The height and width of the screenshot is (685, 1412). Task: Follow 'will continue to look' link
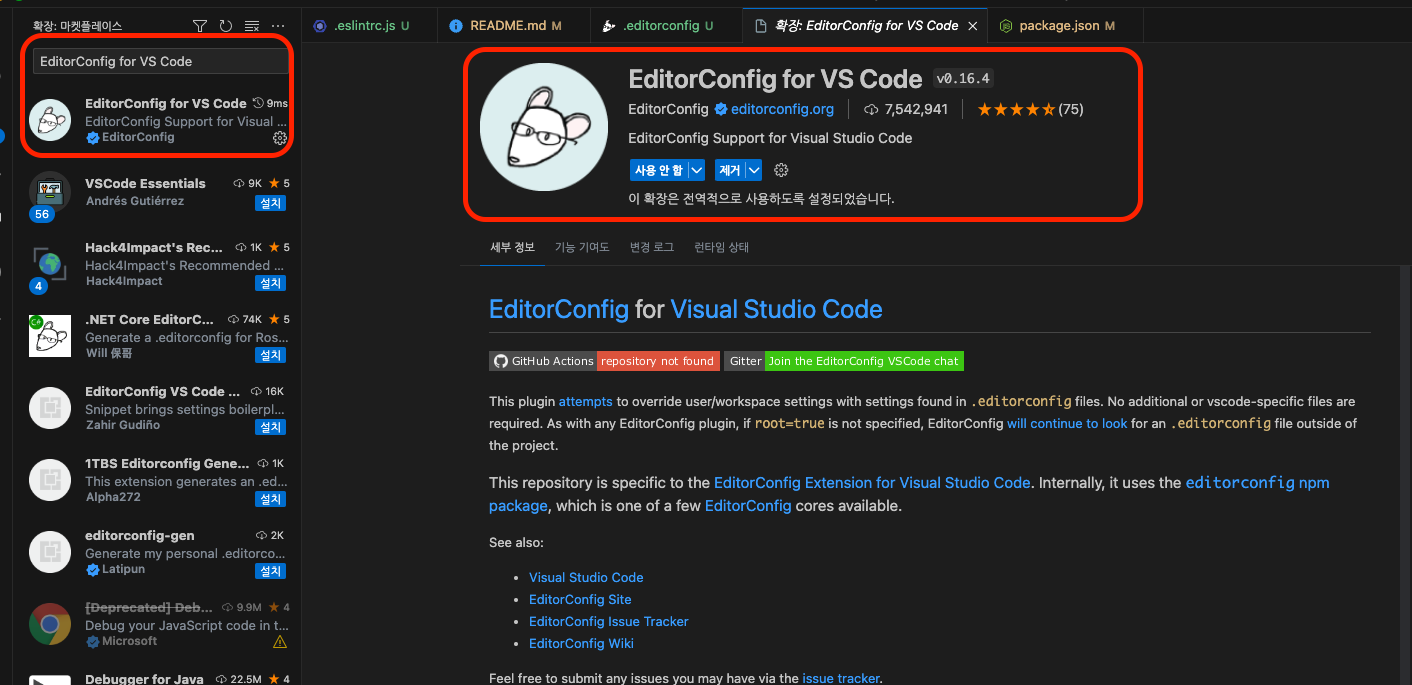pos(1067,423)
